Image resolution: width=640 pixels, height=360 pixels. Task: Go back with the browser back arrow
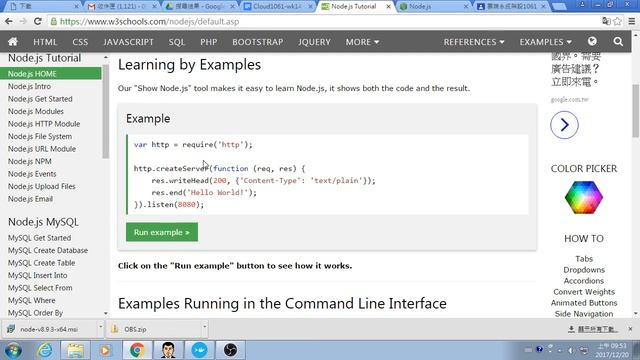9,22
